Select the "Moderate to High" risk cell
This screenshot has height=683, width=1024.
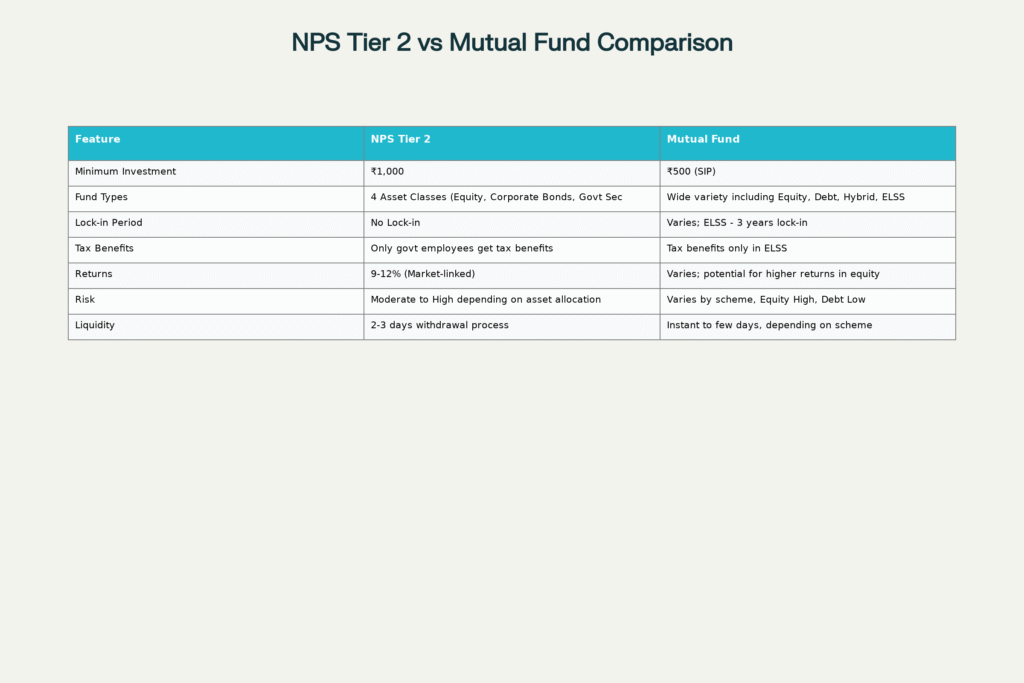(485, 299)
